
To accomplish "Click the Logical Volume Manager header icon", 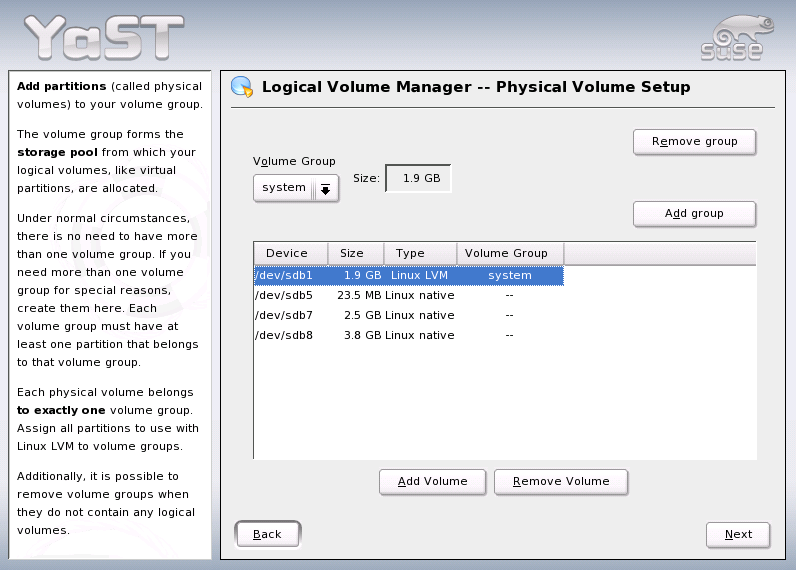I will (242, 87).
